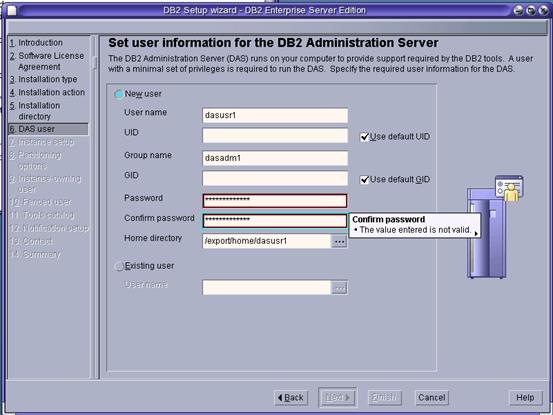This screenshot has height=415, width=553.
Task: Select step 8 Partitioning options
Action: [36, 160]
